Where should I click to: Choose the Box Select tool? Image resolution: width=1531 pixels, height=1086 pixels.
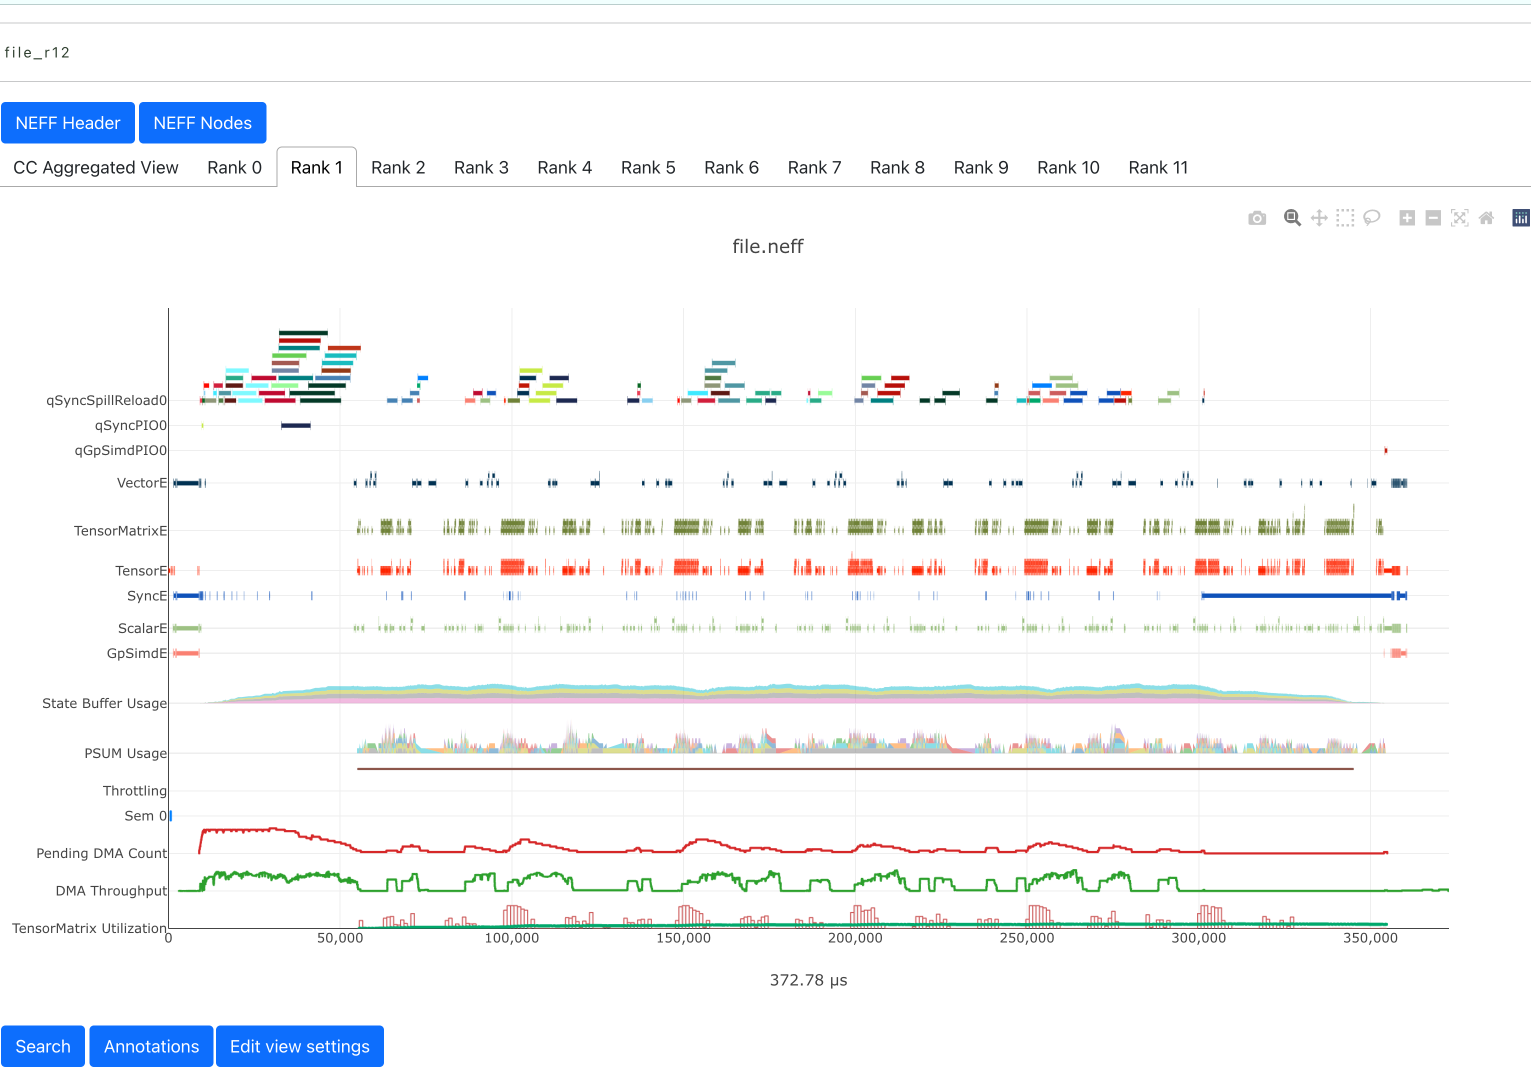1345,218
